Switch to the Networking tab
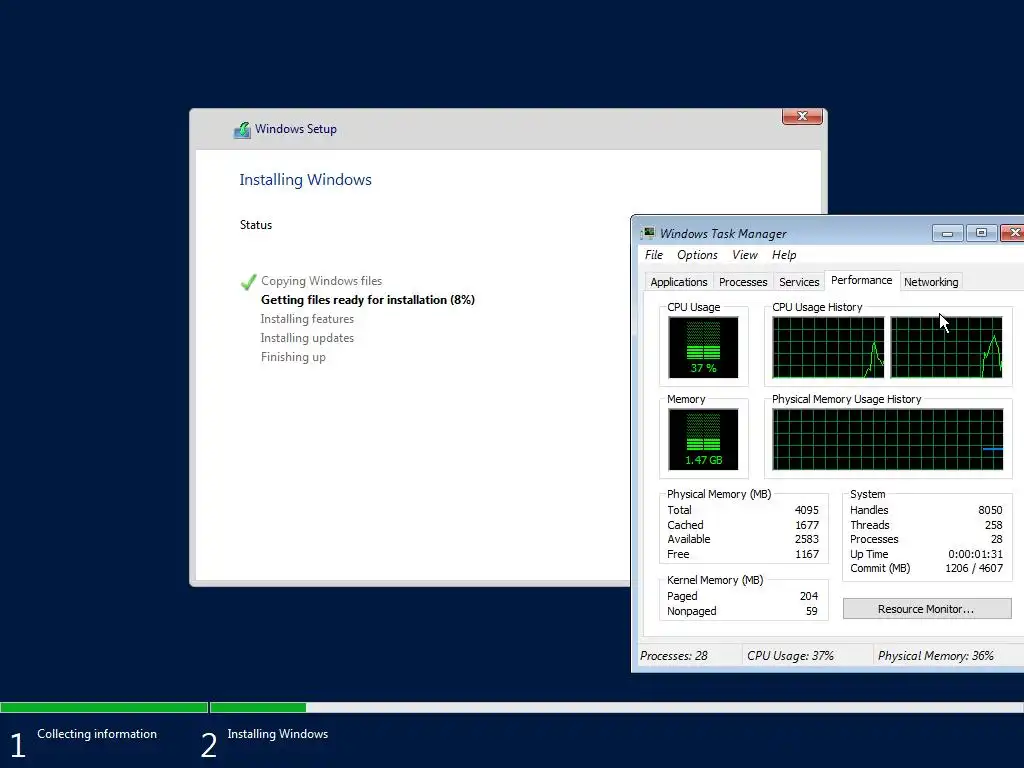The width and height of the screenshot is (1024, 768). 931,282
